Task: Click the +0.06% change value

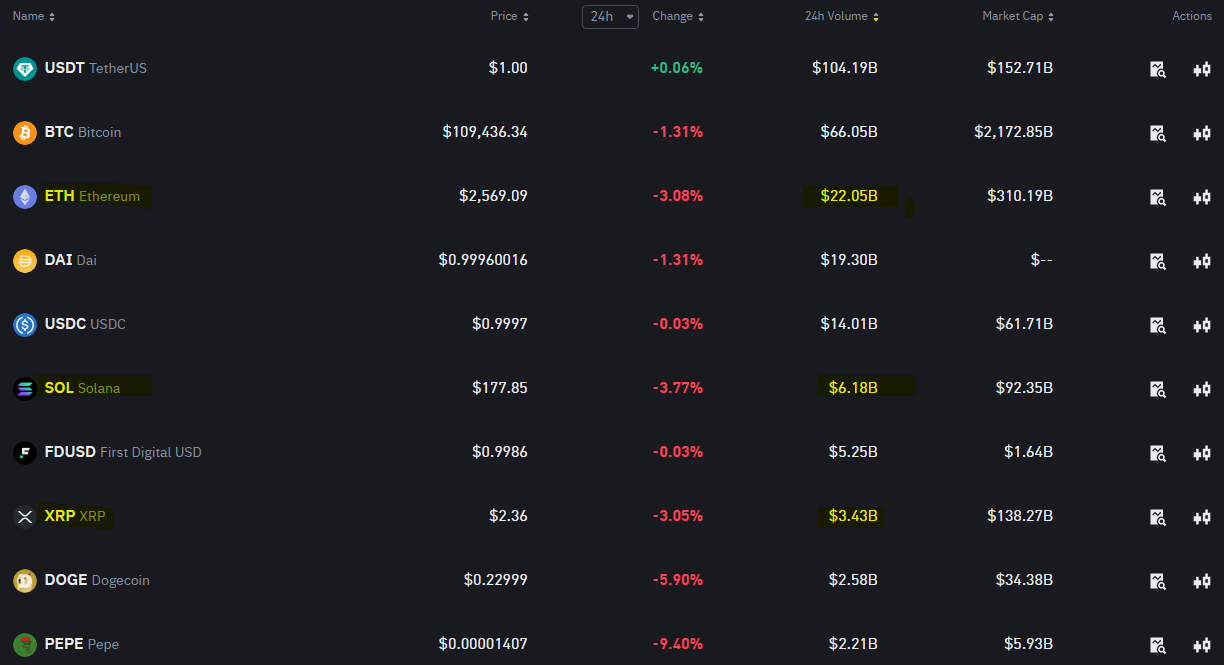Action: tap(677, 68)
